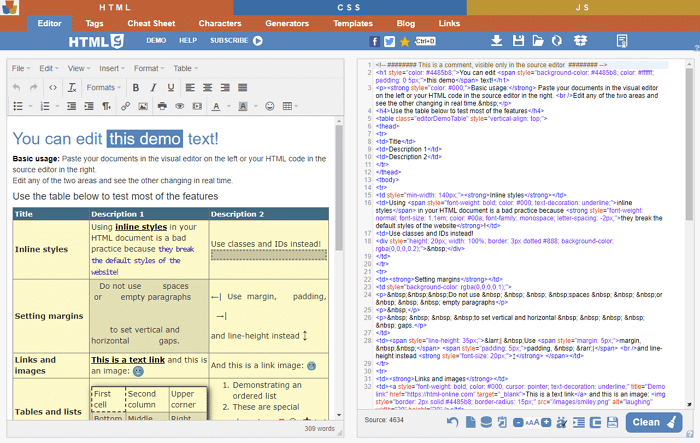Screen dimensions: 700x443
Task: Click the Bold formatting icon
Action: [x=135, y=87]
